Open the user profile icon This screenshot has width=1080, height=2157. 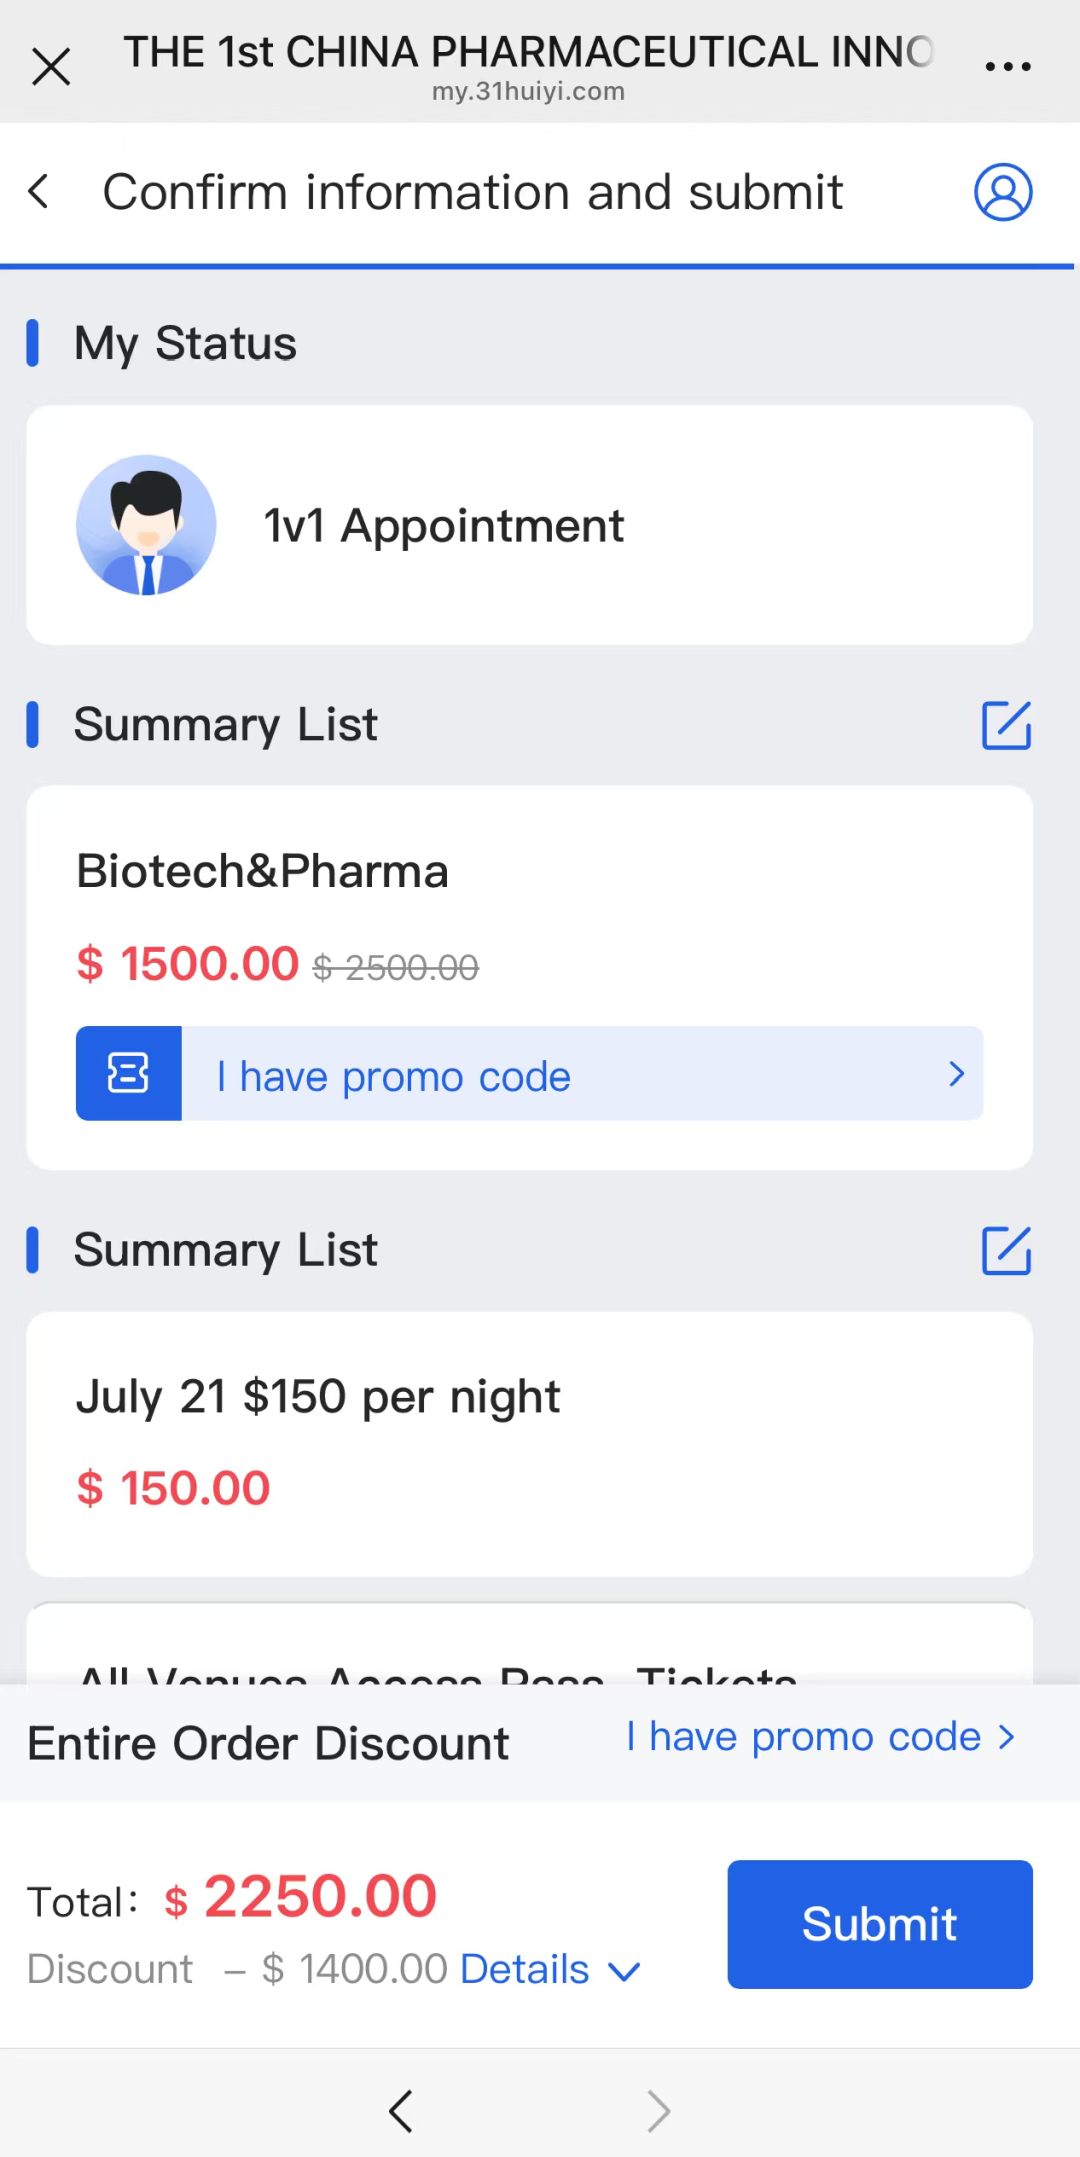(1003, 192)
